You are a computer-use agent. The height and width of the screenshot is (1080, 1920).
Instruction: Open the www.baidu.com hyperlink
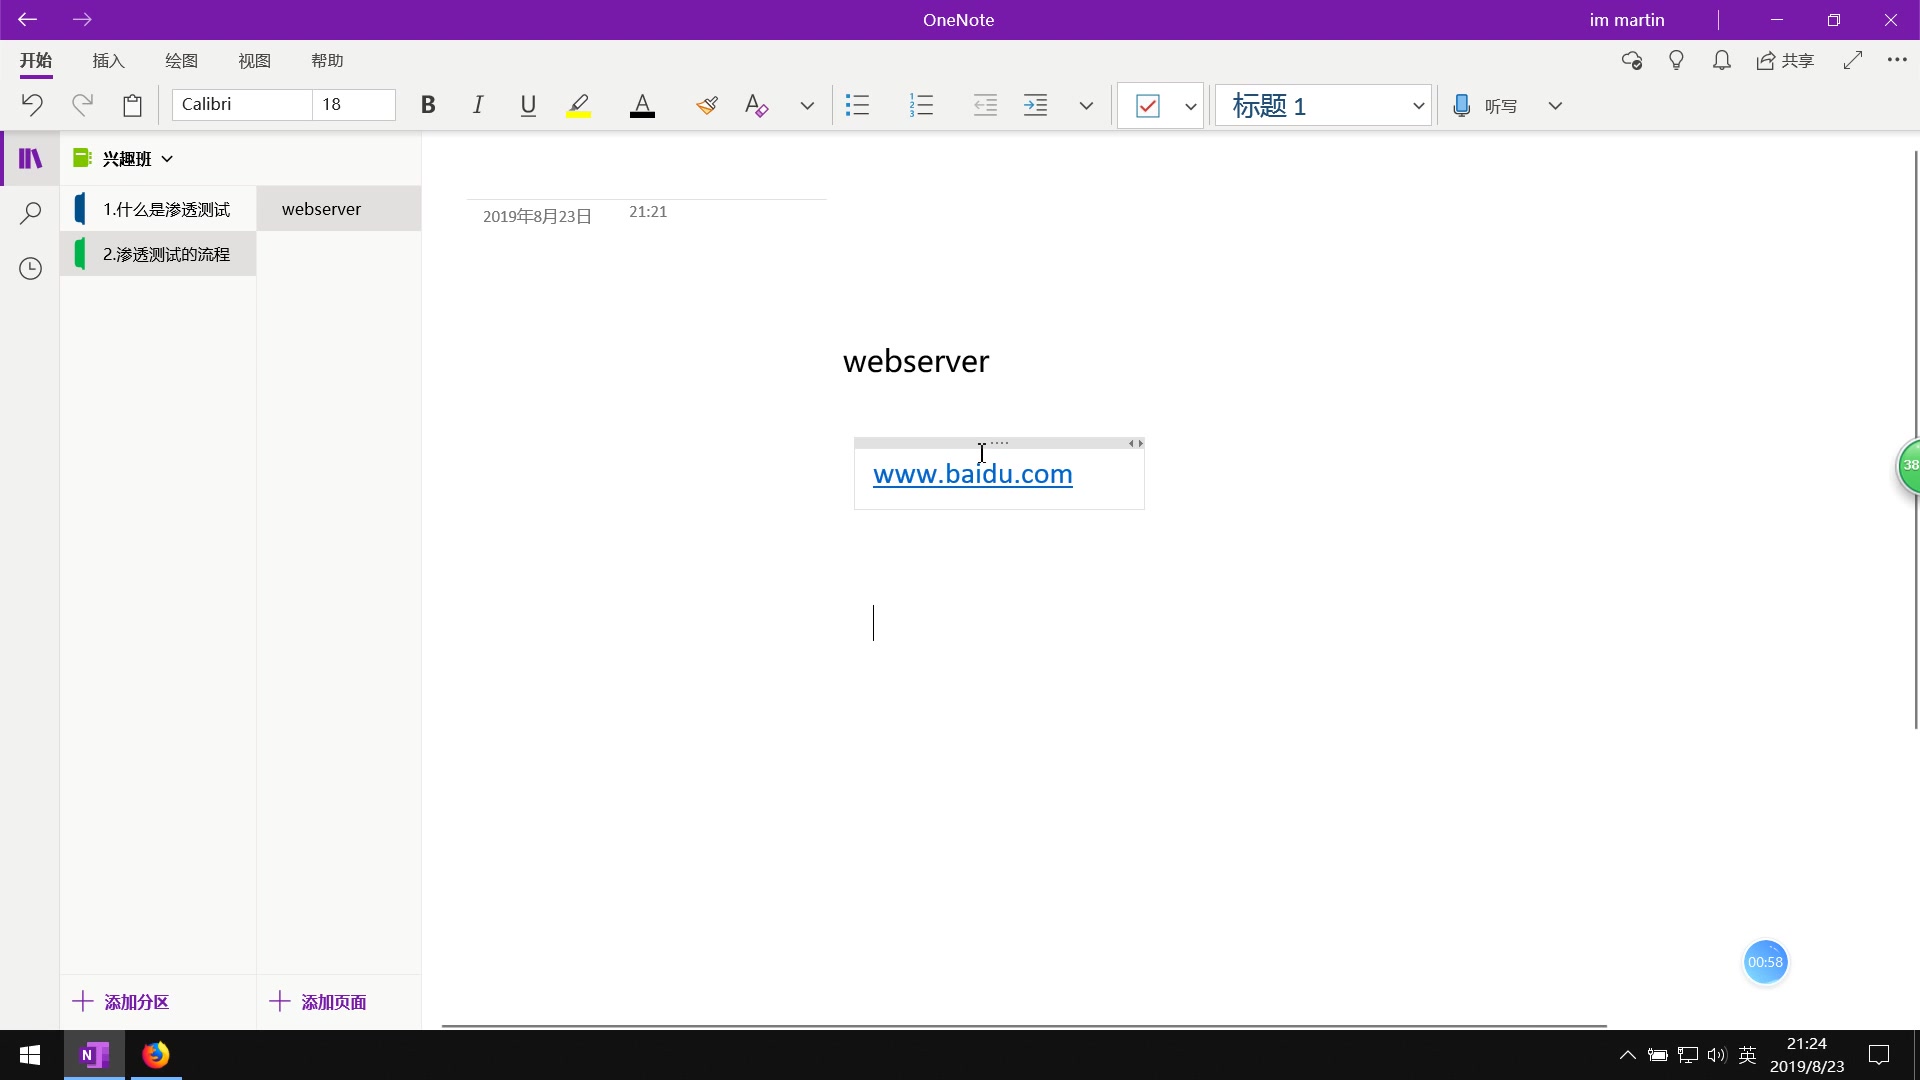972,474
